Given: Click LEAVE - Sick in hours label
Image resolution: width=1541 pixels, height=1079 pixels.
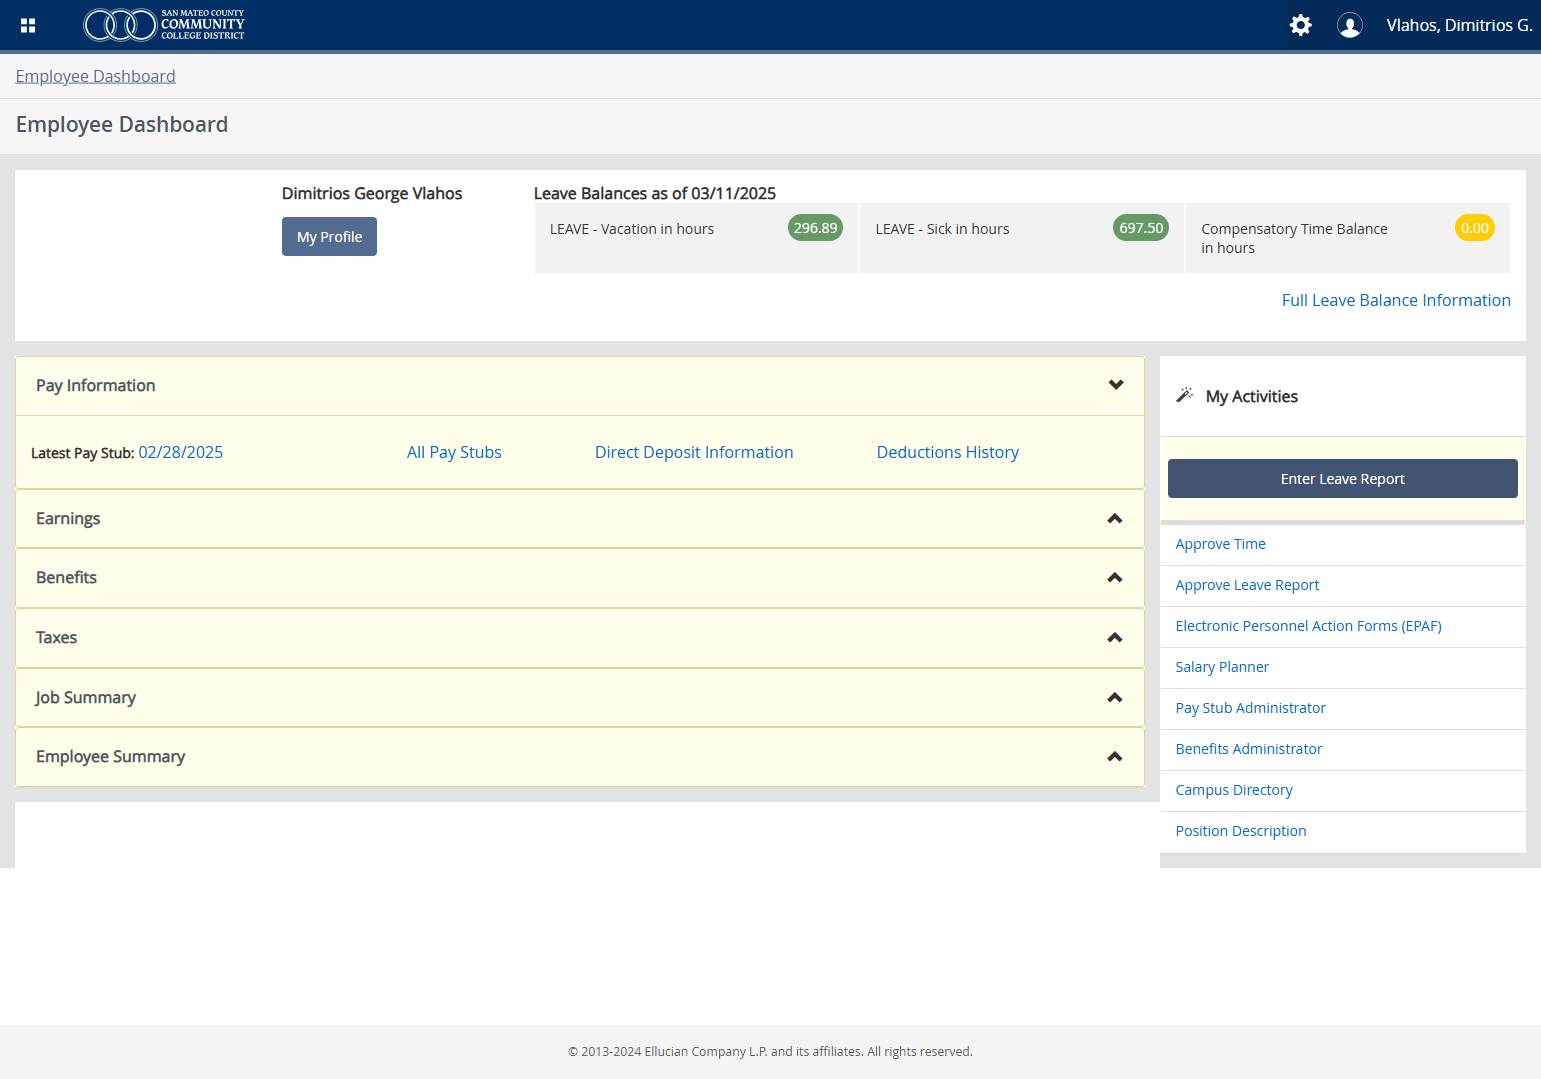Looking at the screenshot, I should [942, 229].
